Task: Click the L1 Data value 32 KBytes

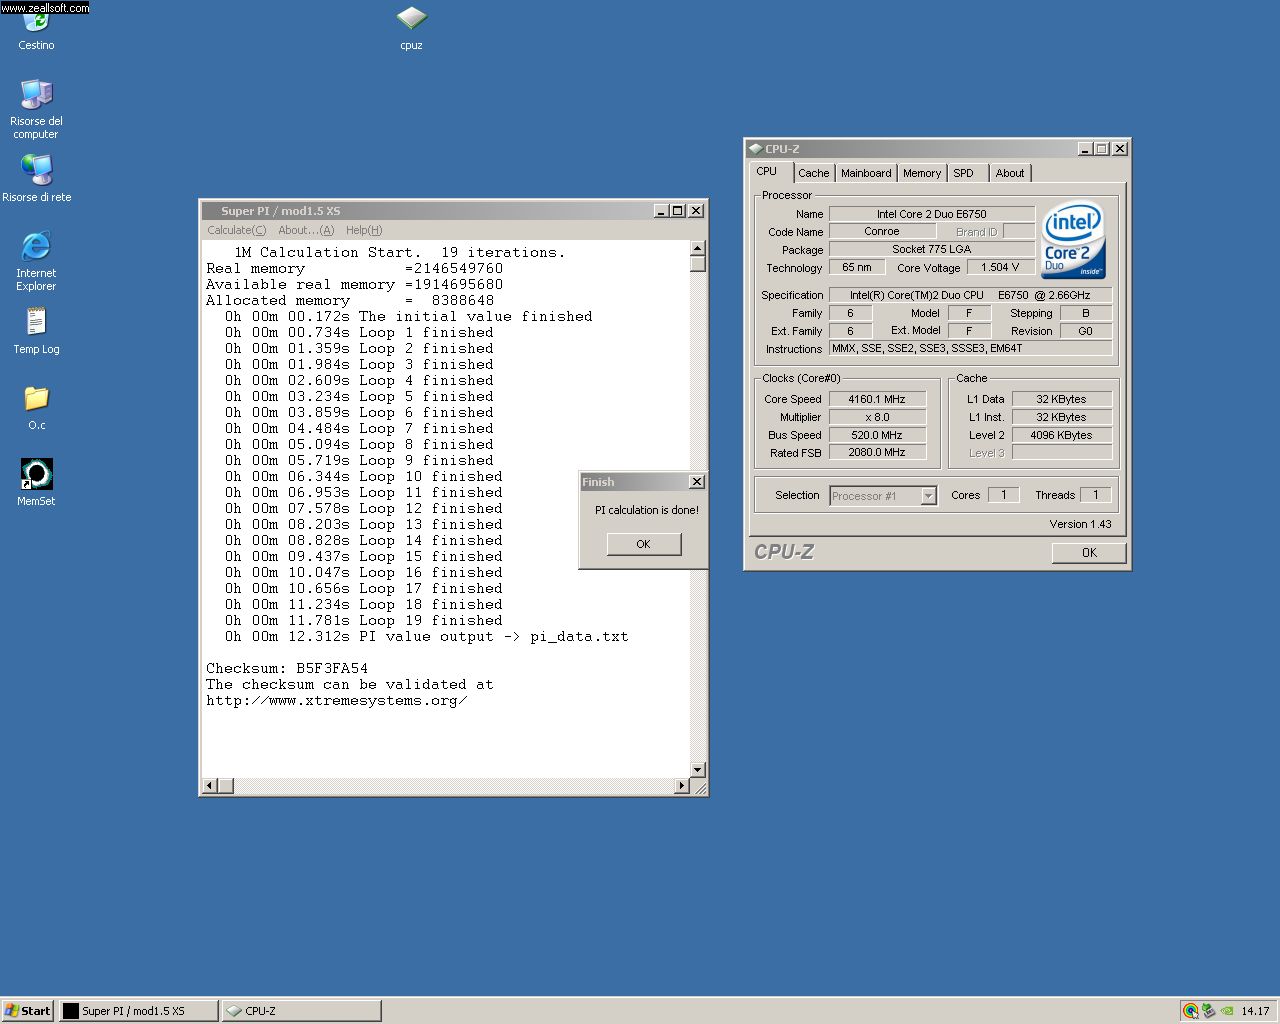Action: [x=1061, y=399]
